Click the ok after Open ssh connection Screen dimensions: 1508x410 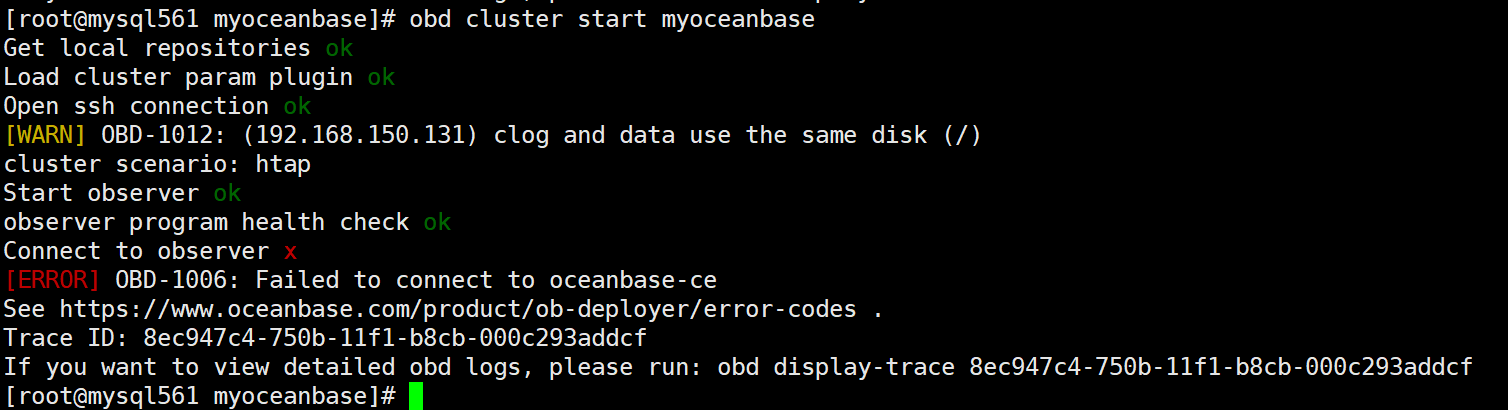[x=297, y=106]
